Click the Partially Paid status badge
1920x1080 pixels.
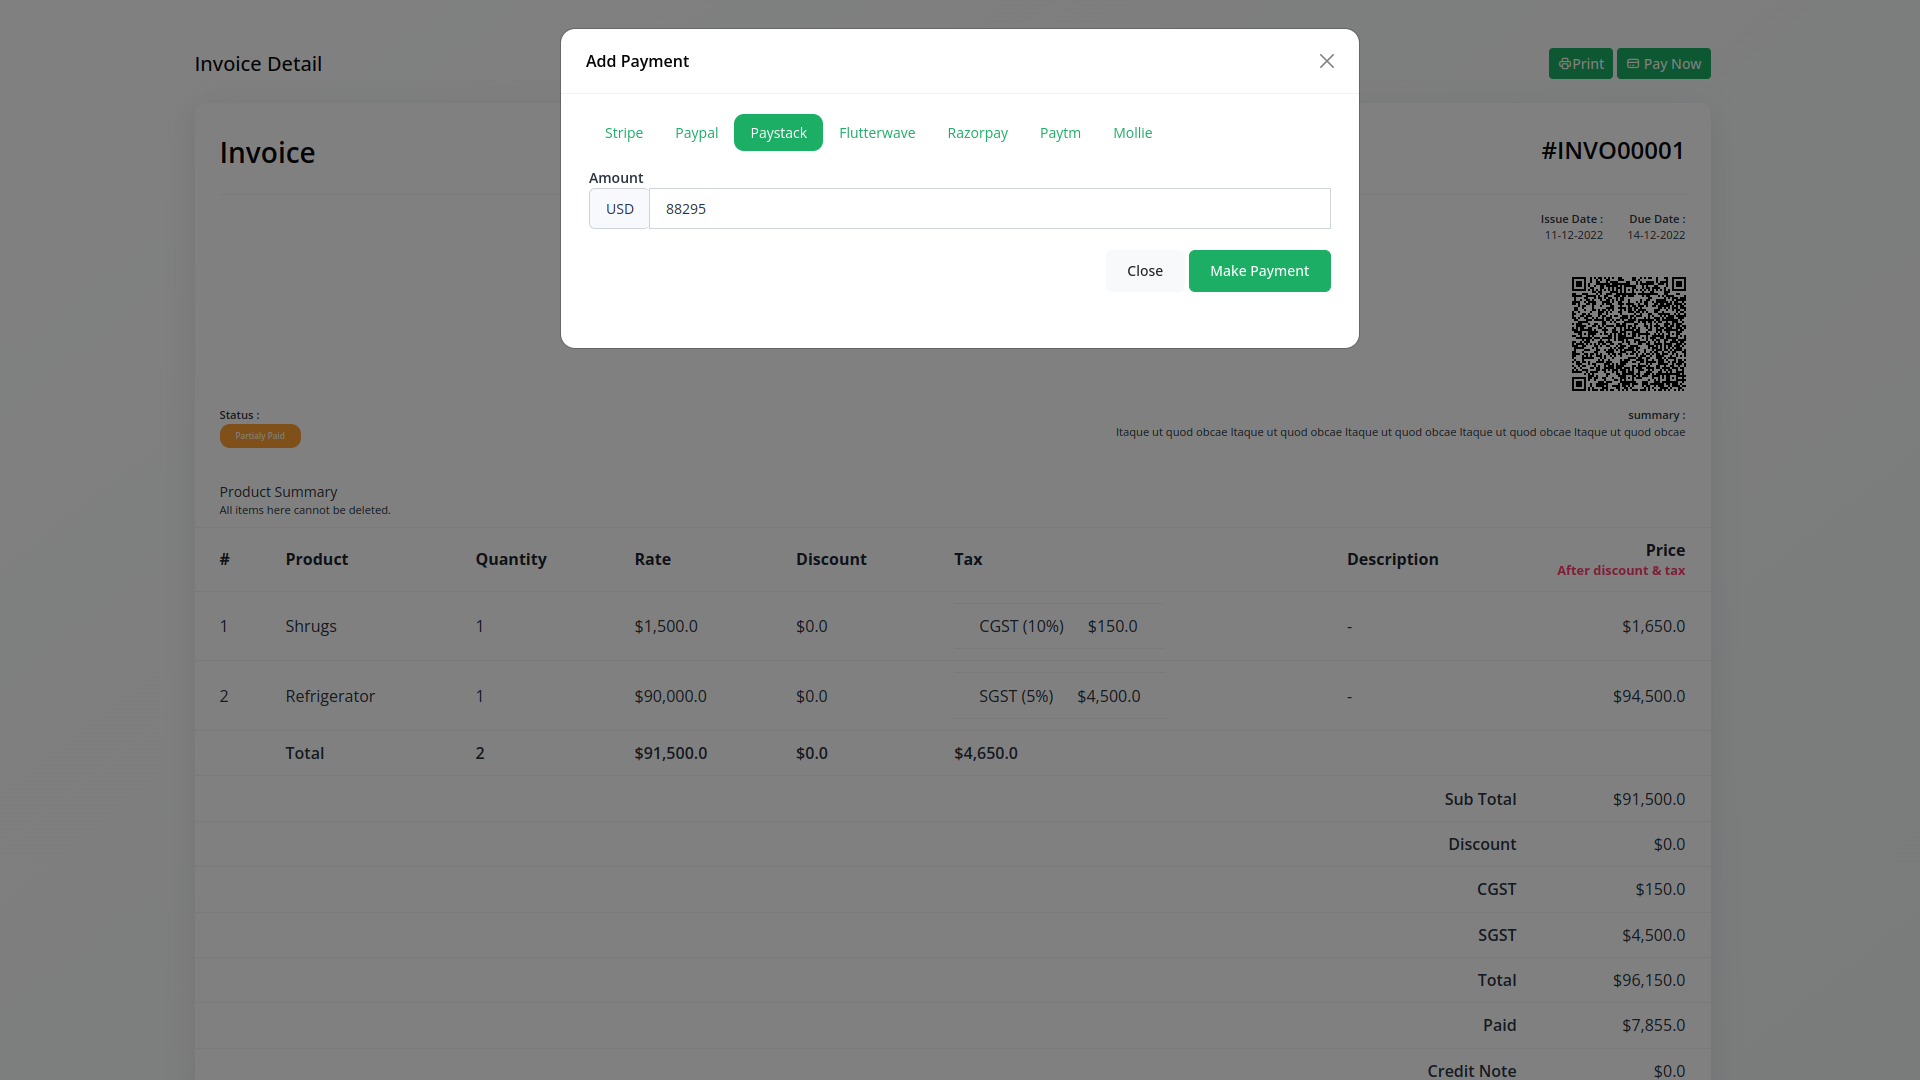260,436
